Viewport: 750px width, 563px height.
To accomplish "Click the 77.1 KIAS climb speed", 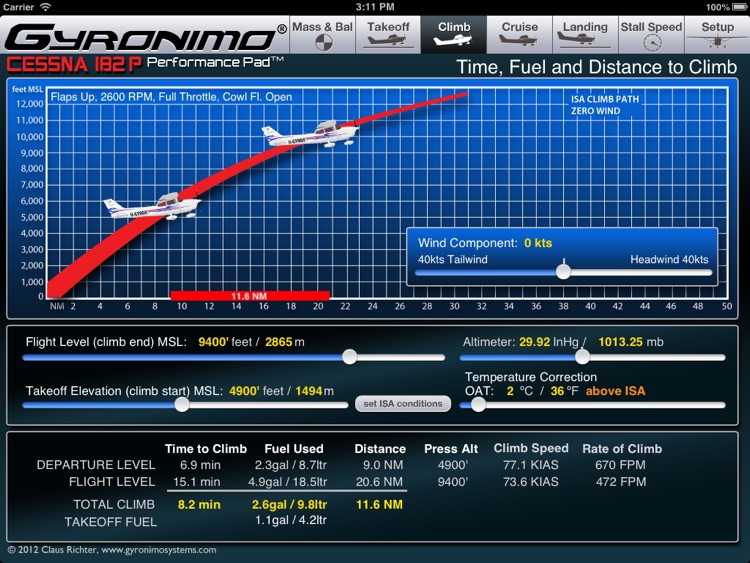I will (530, 465).
